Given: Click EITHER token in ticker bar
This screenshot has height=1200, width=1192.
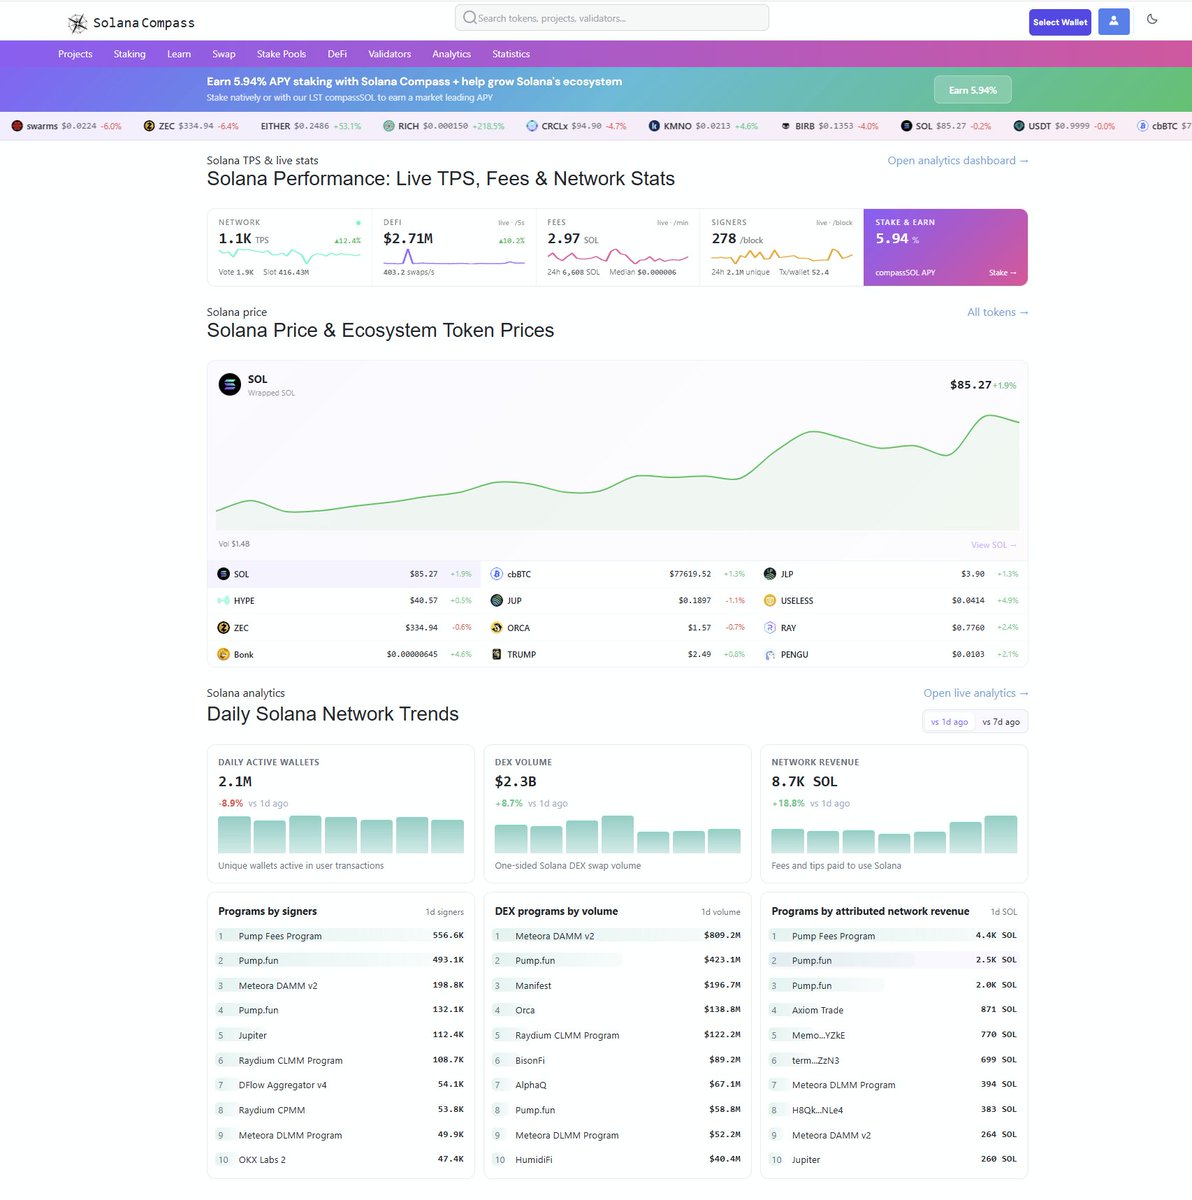Looking at the screenshot, I should [x=310, y=126].
